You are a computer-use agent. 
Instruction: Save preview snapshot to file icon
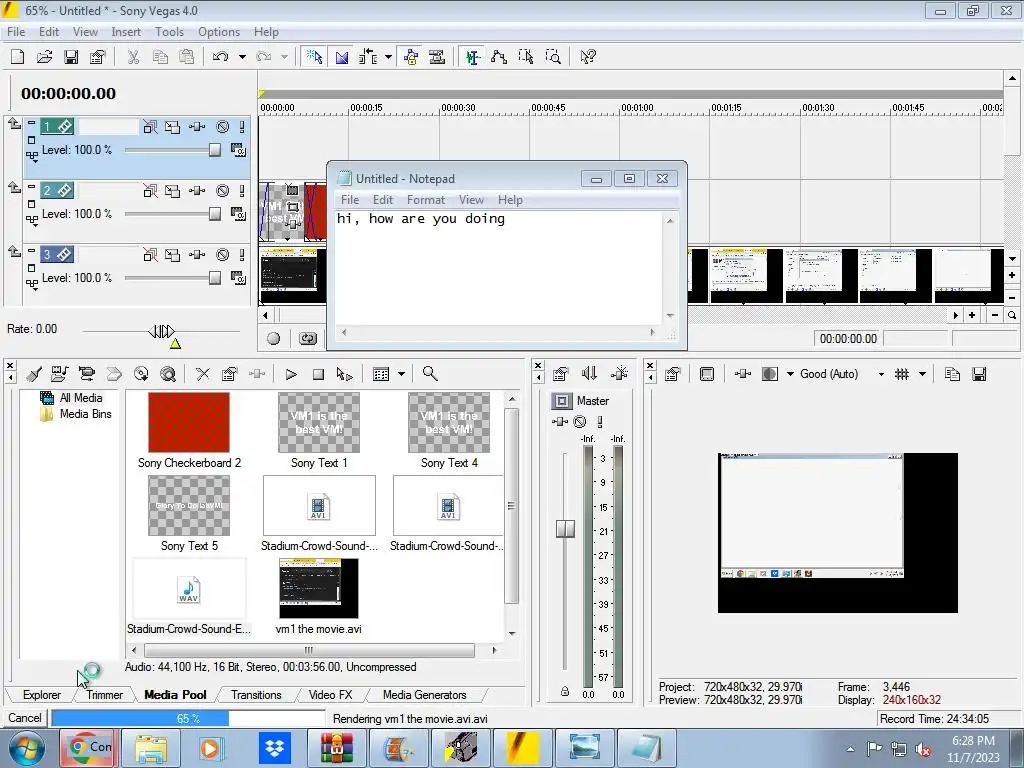(979, 374)
